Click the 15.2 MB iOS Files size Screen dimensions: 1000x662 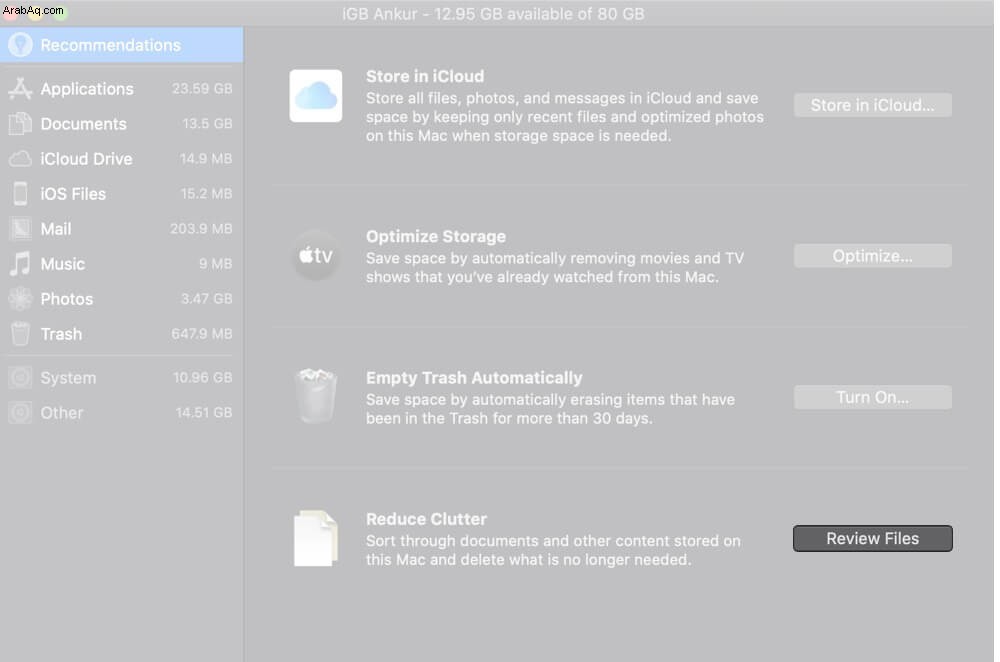coord(206,194)
